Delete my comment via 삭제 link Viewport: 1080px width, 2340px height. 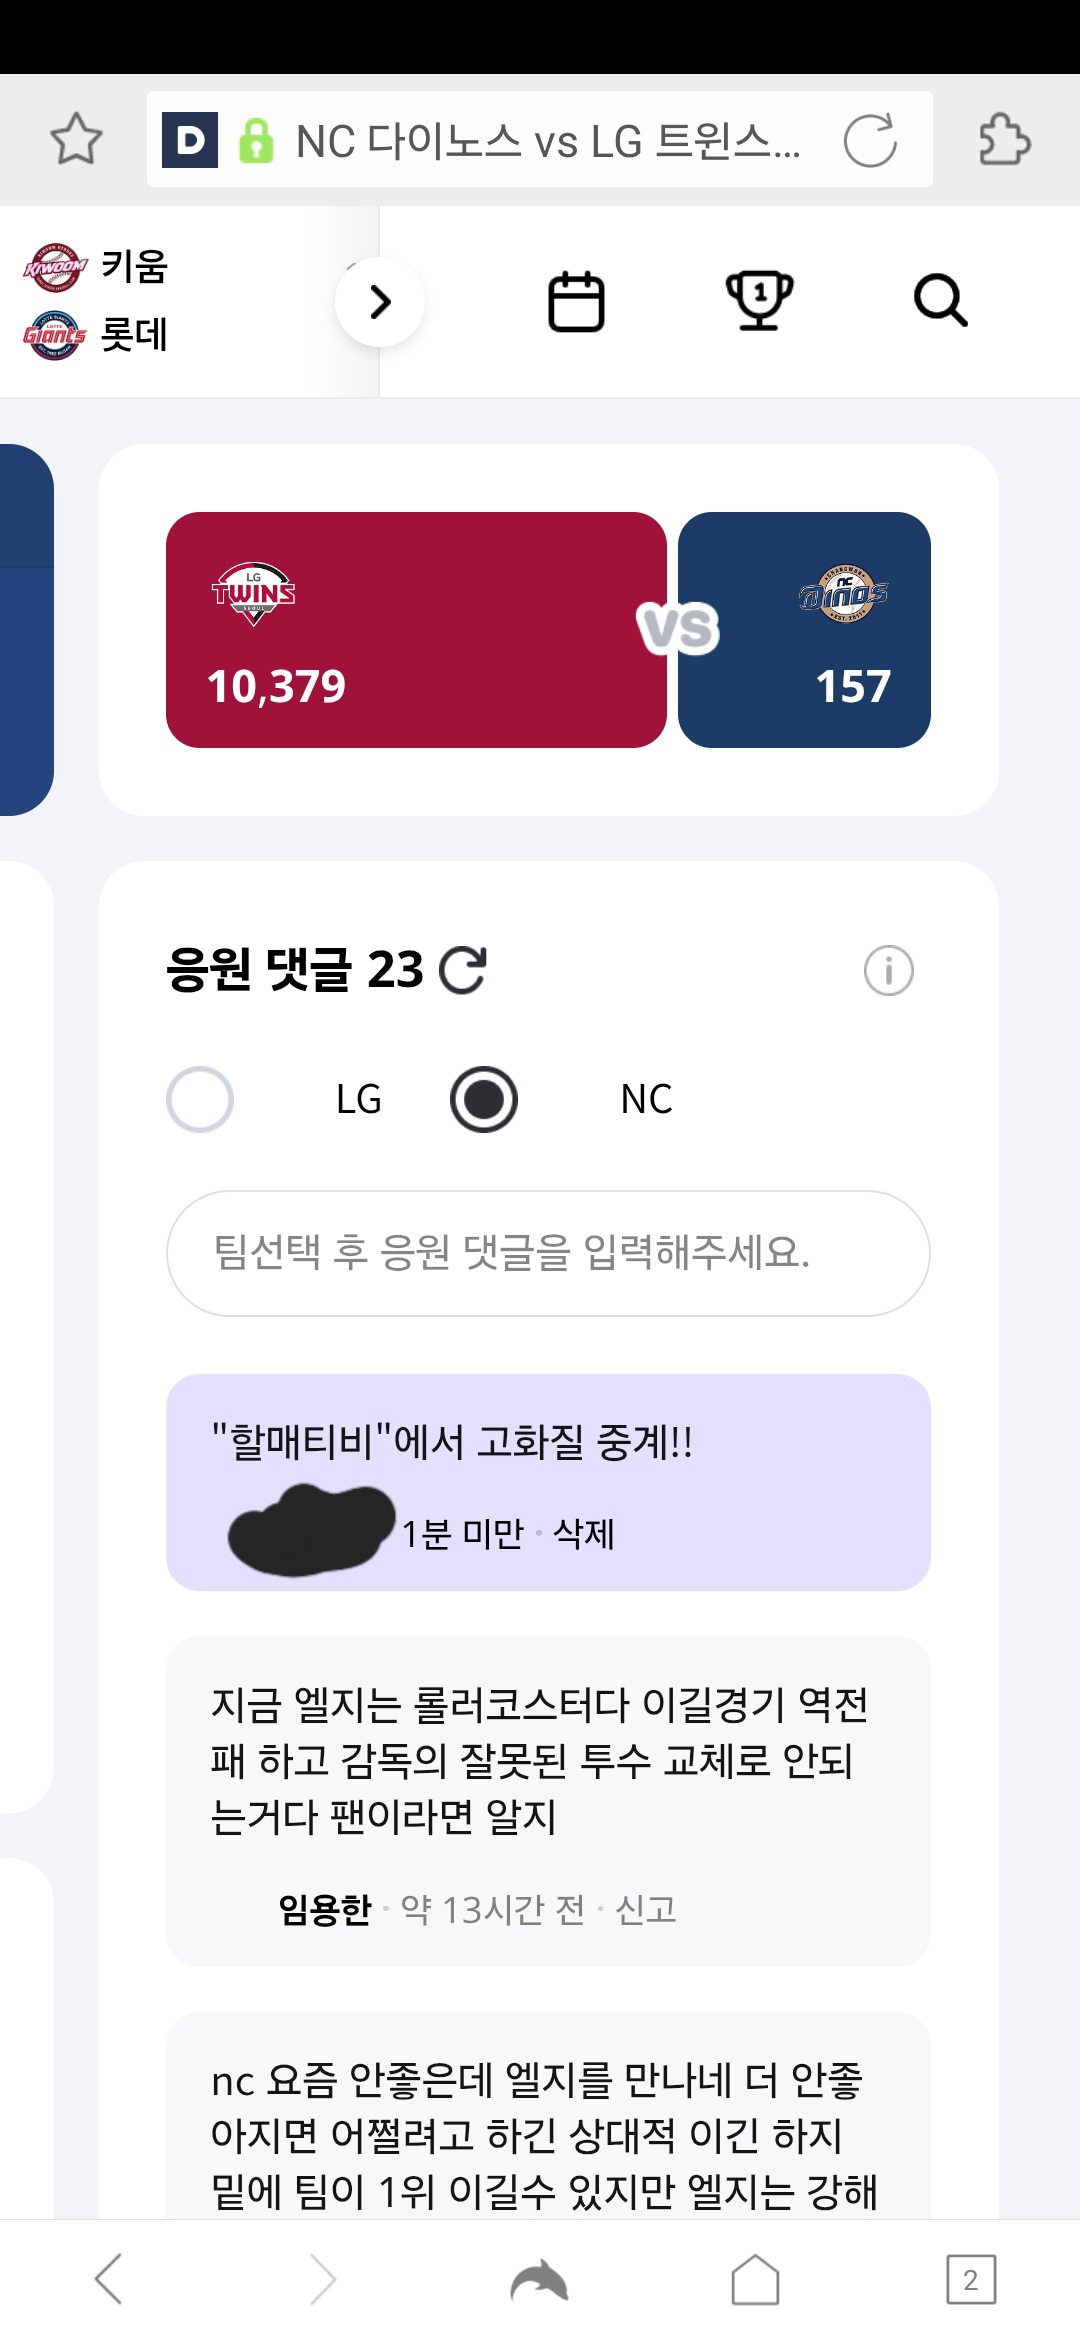[x=584, y=1533]
